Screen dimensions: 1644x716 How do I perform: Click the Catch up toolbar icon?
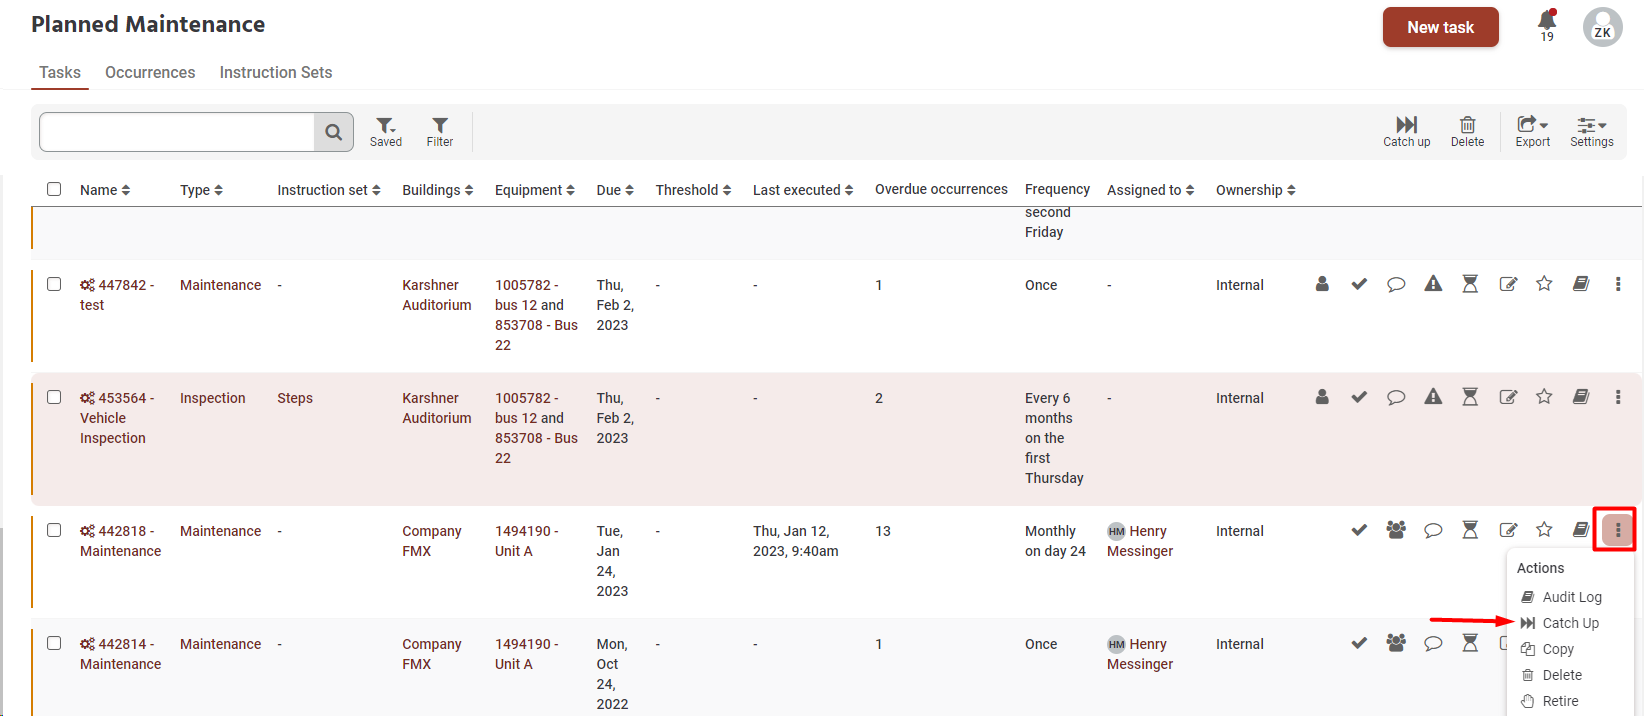coord(1406,131)
